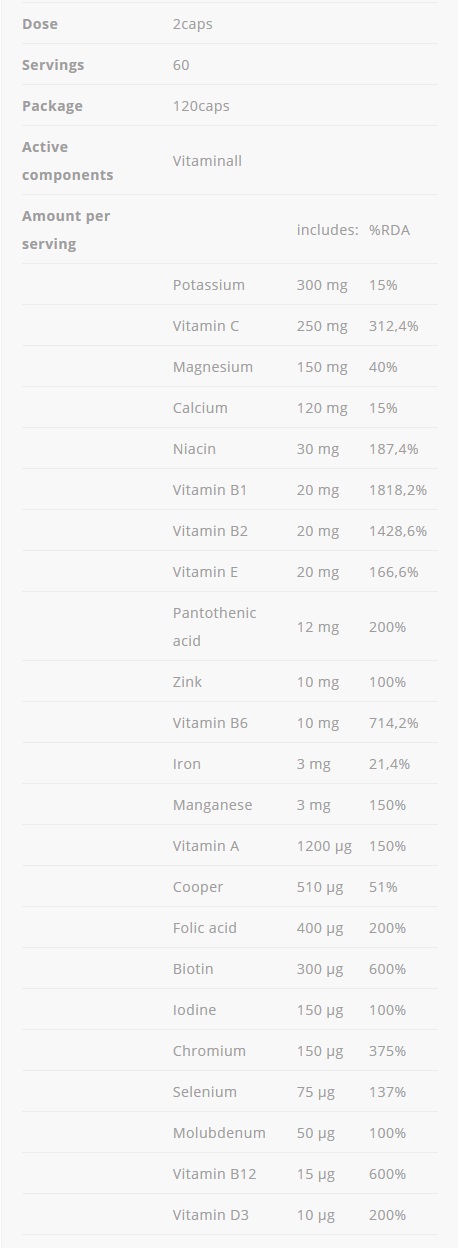This screenshot has height=1248, width=458.
Task: Select the Niacin row label
Action: (194, 449)
